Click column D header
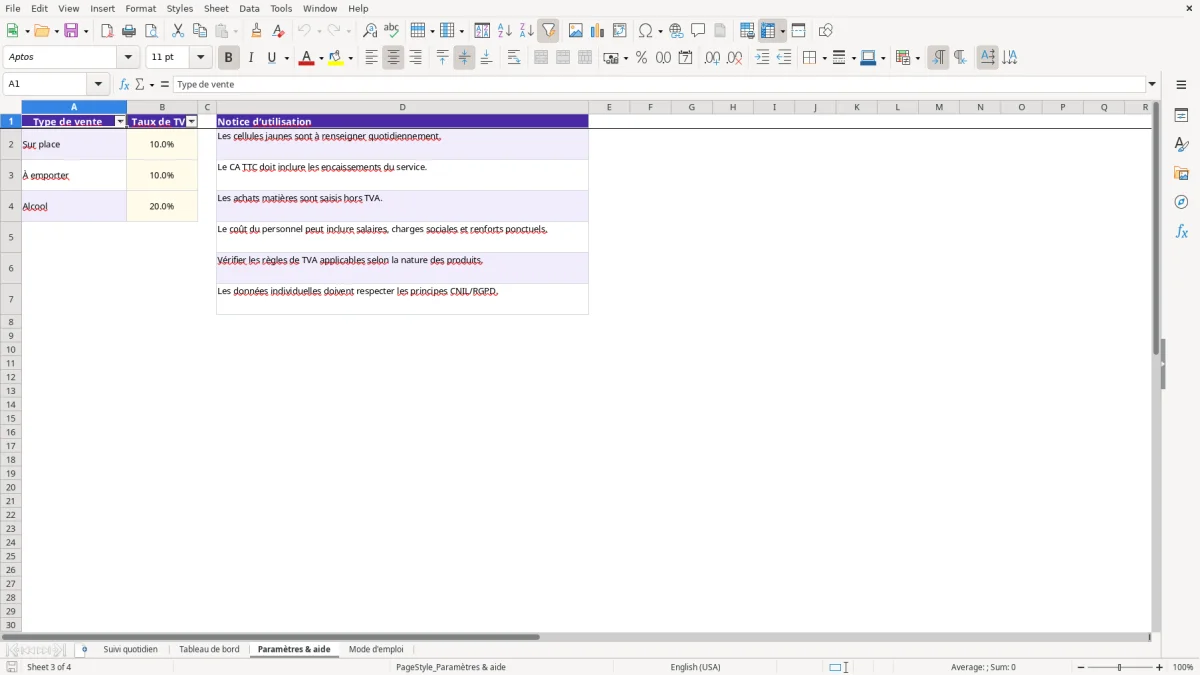 (402, 107)
